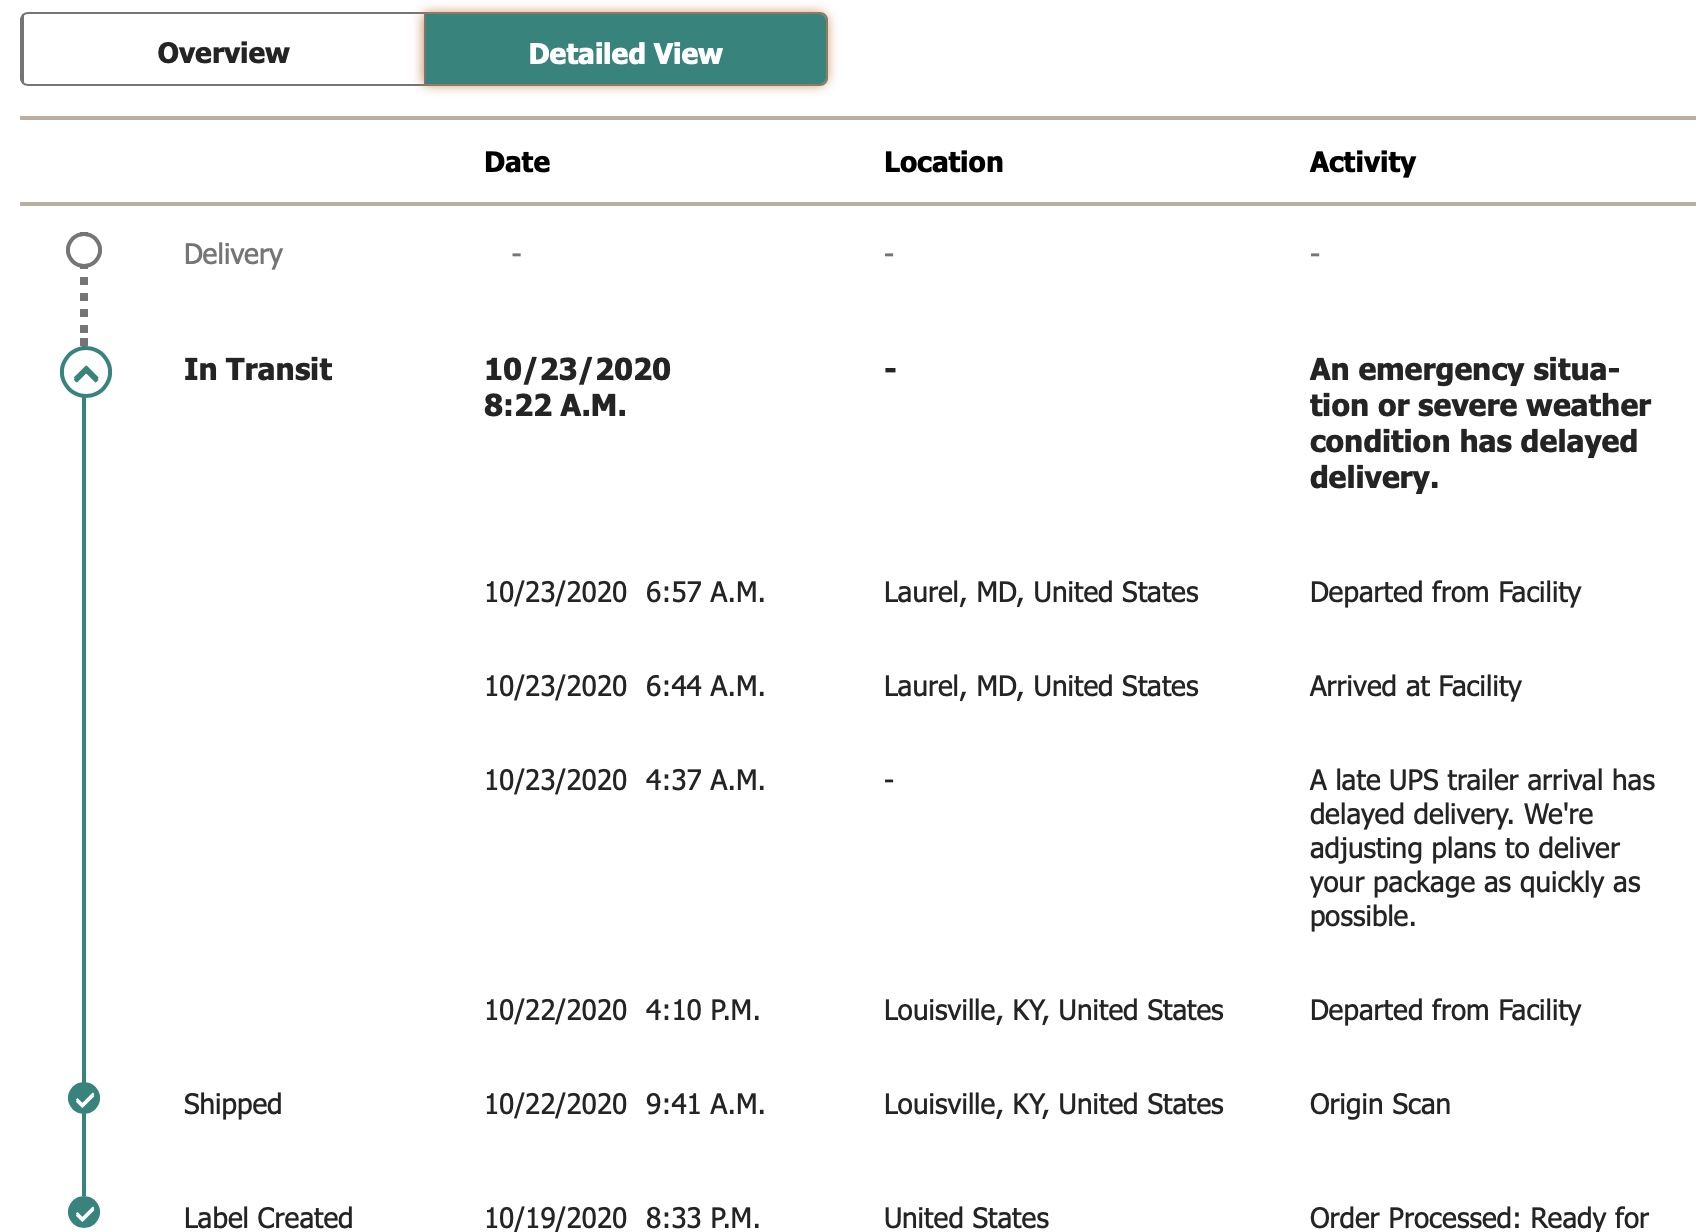
Task: Click the 8:22 A.M. In Transit timestamp
Action: 555,405
